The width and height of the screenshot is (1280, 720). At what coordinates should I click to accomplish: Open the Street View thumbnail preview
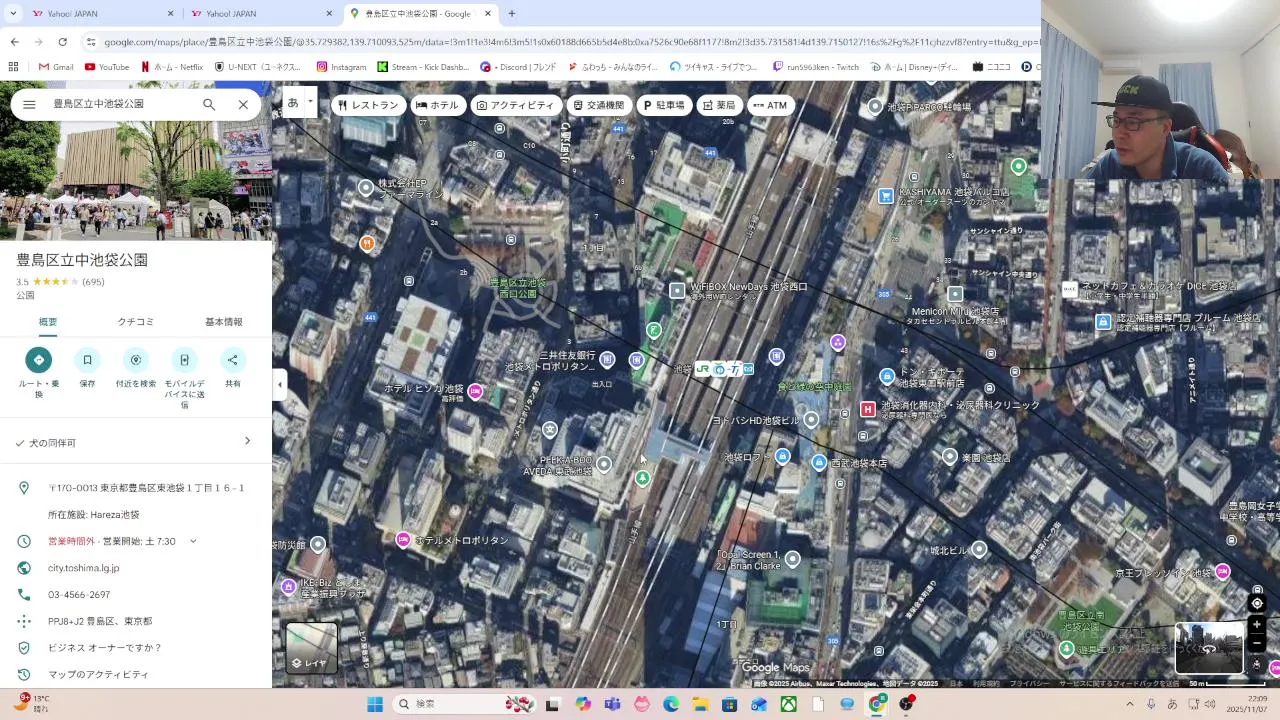tap(1209, 648)
